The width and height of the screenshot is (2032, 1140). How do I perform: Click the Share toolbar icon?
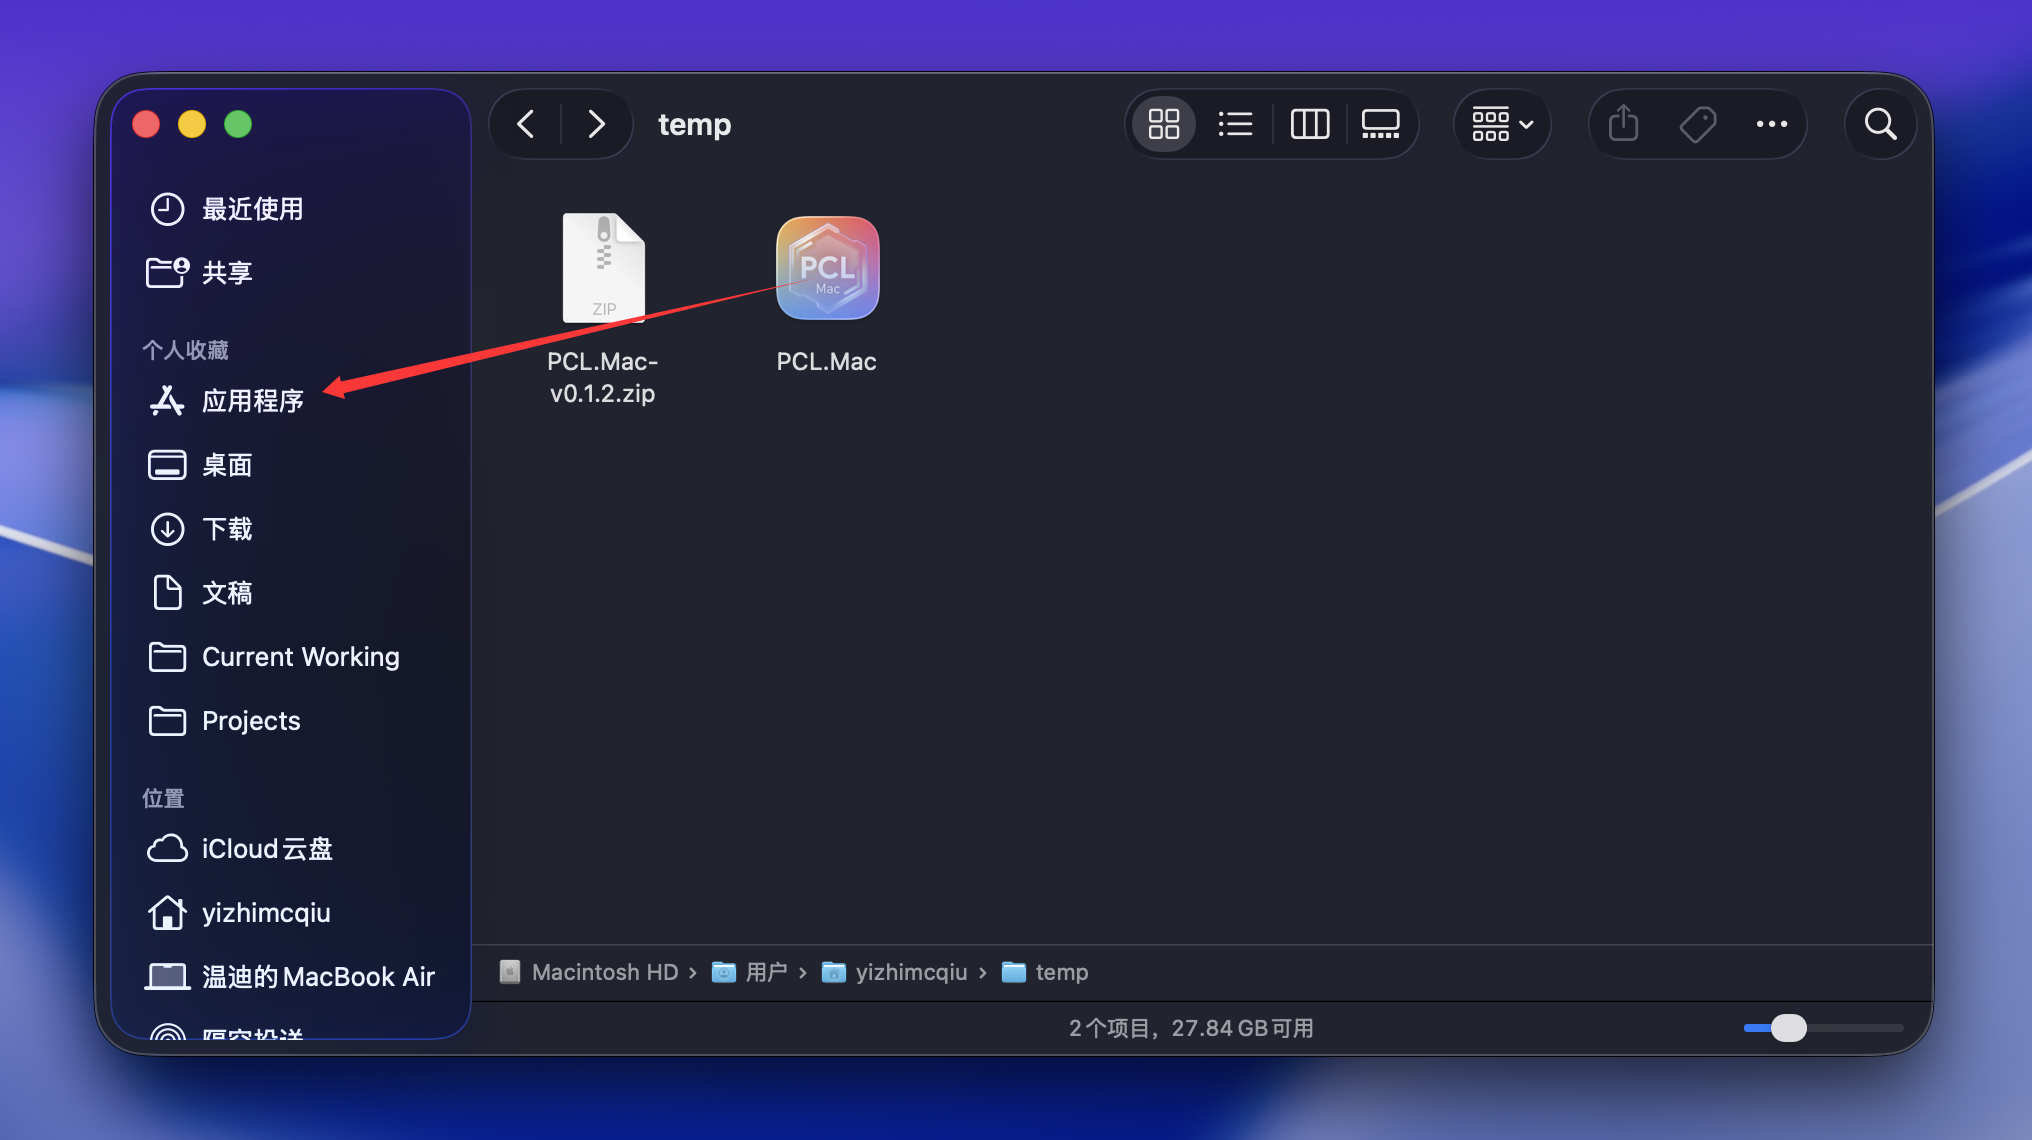point(1623,124)
